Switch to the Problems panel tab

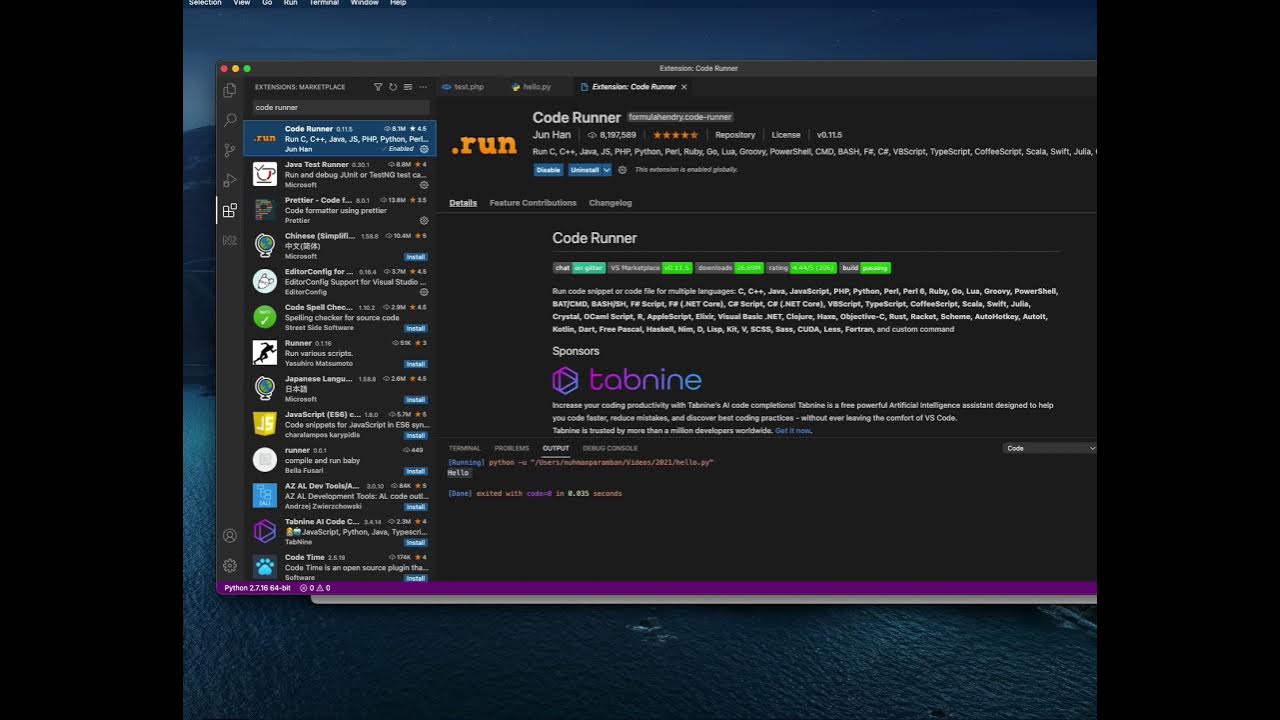click(511, 448)
